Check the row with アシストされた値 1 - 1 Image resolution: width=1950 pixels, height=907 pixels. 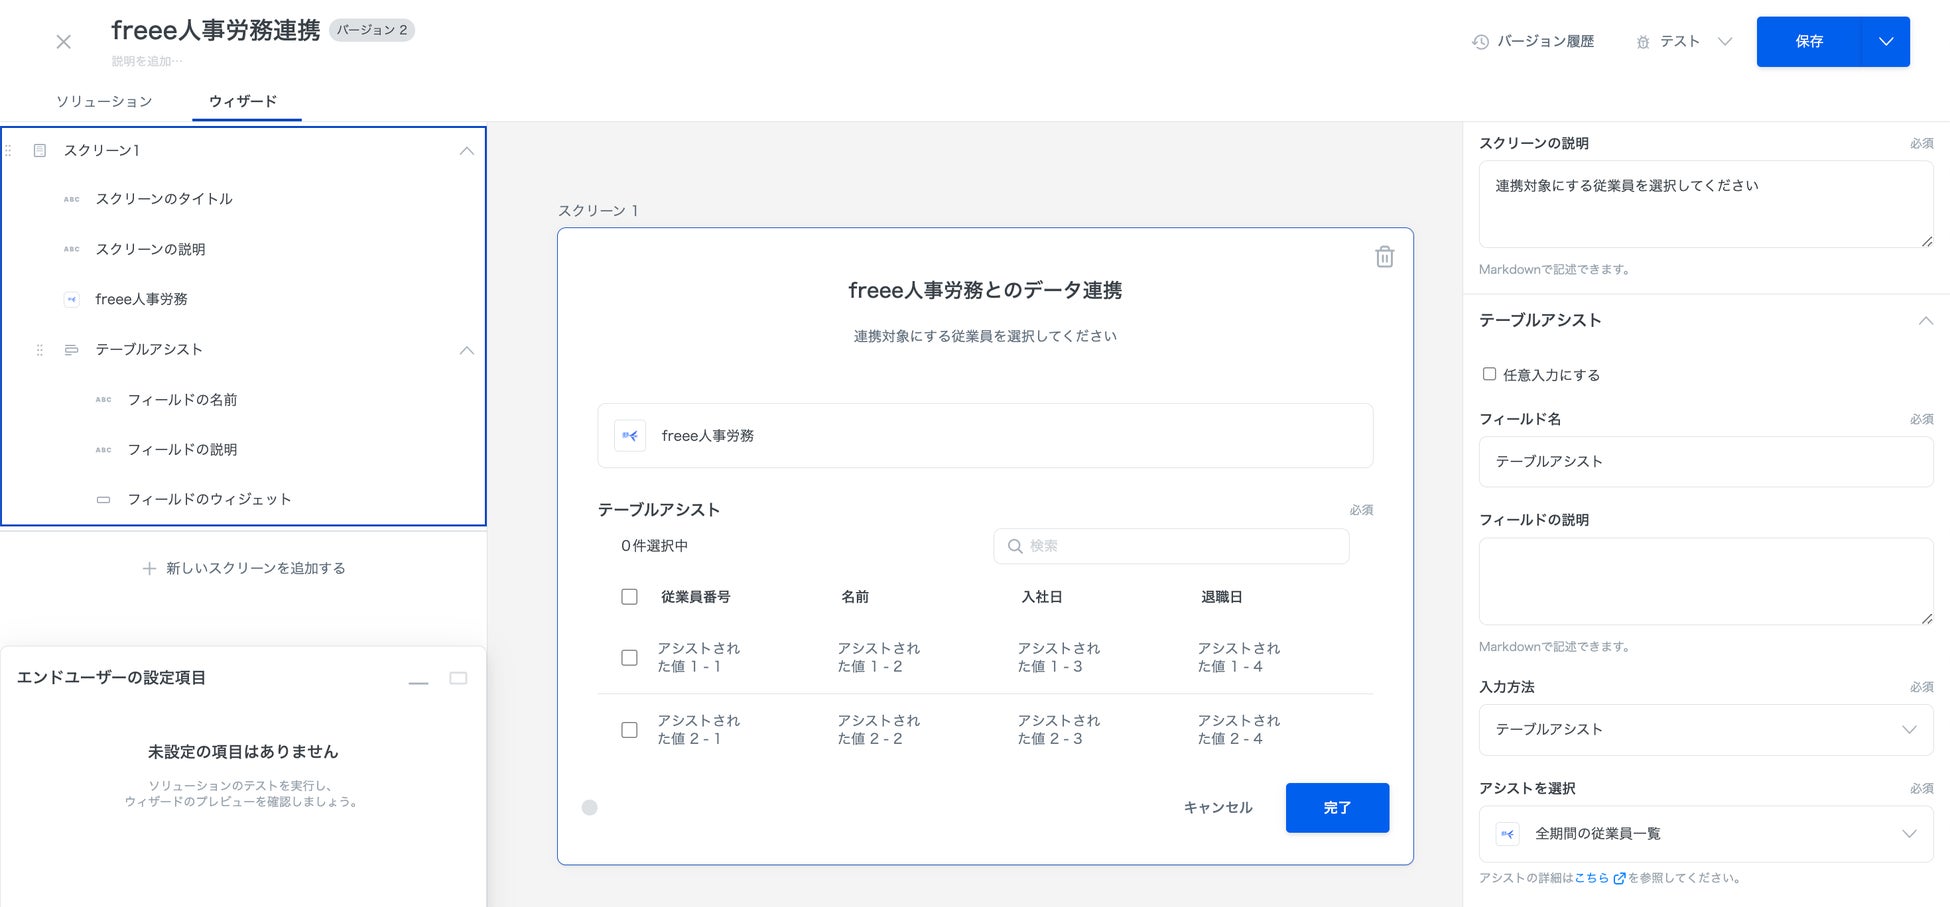point(629,657)
